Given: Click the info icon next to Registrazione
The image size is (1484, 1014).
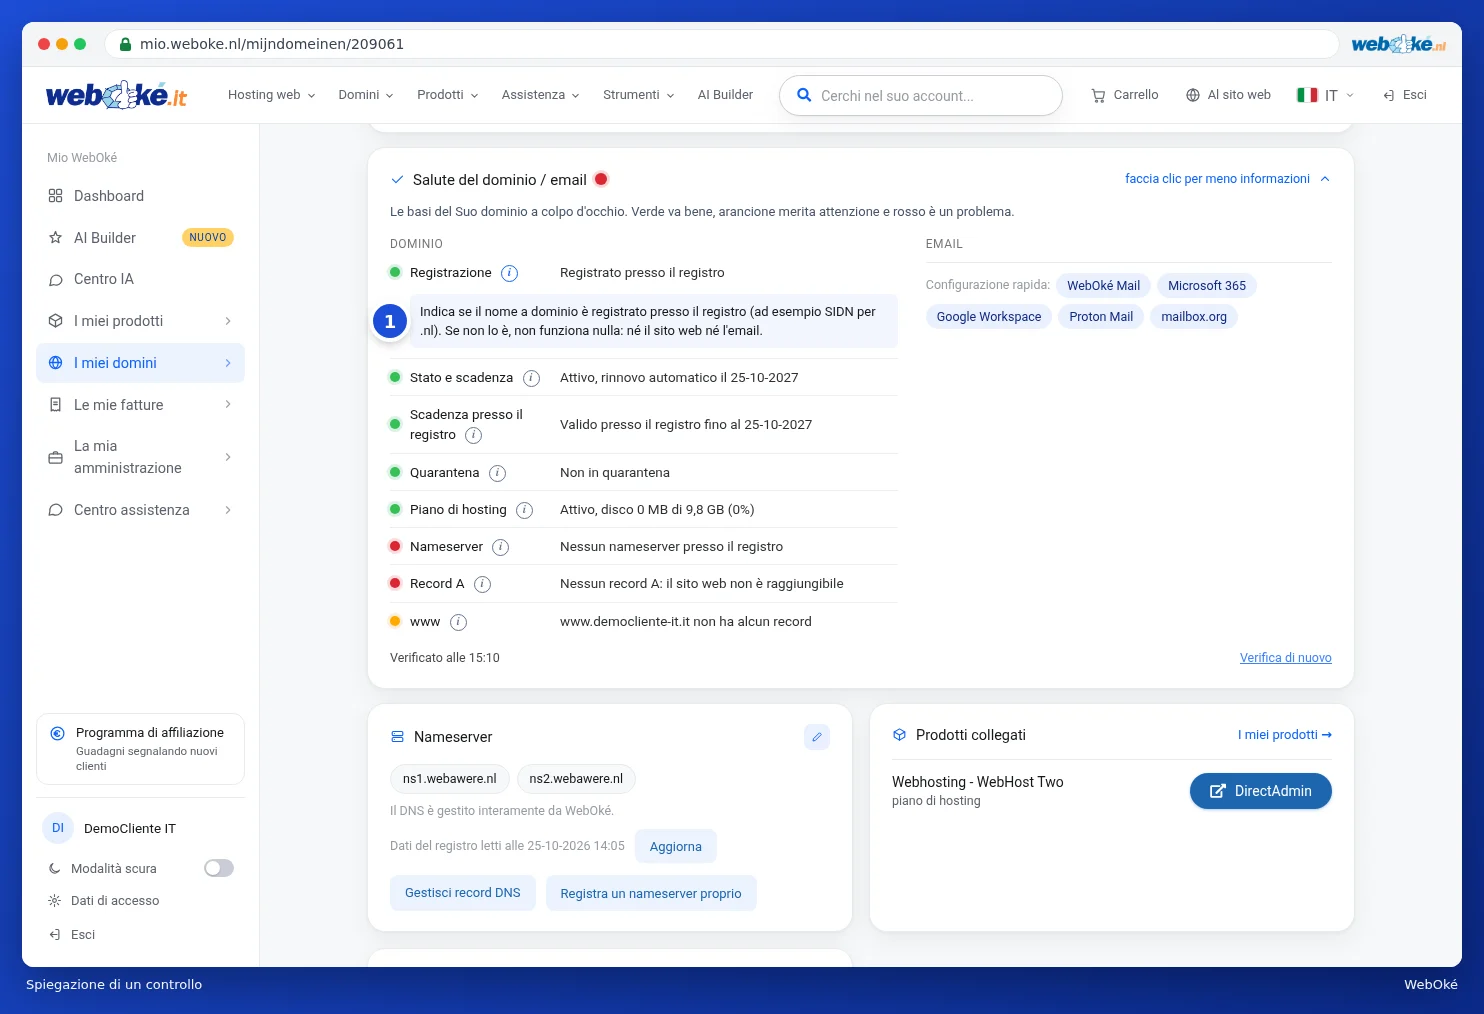Looking at the screenshot, I should click(x=509, y=273).
